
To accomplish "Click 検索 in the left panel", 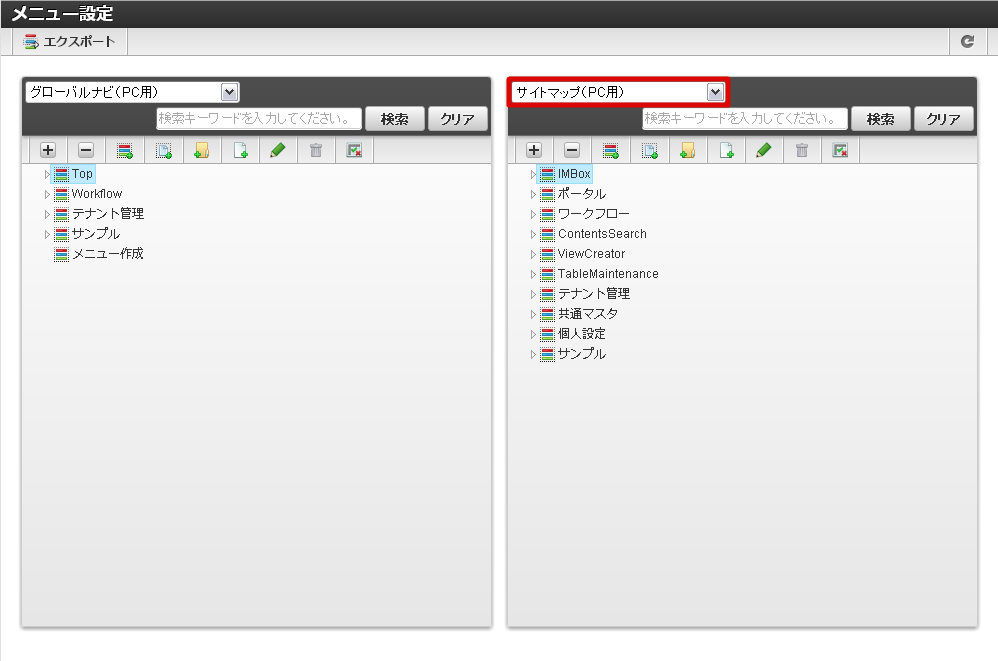I will point(395,119).
